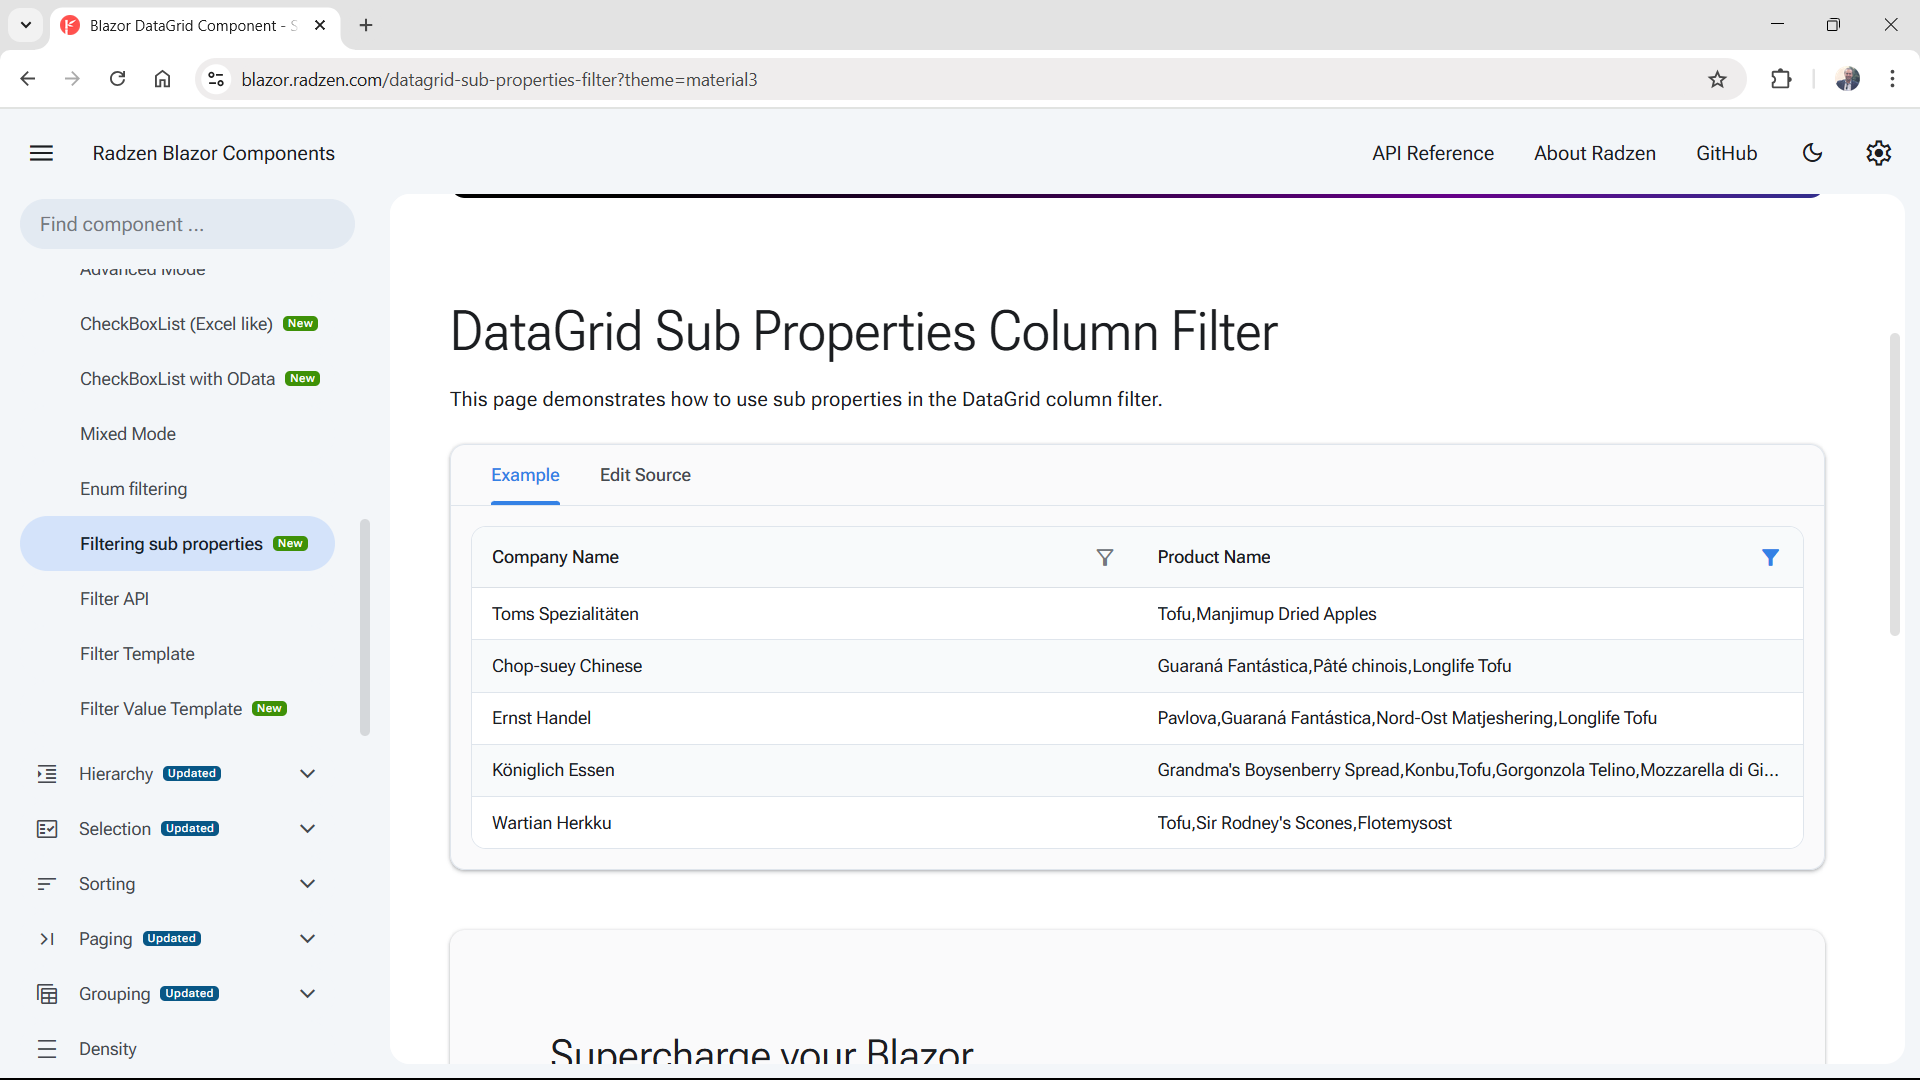
Task: Open CheckBoxList (Excel like) page
Action: click(x=177, y=324)
